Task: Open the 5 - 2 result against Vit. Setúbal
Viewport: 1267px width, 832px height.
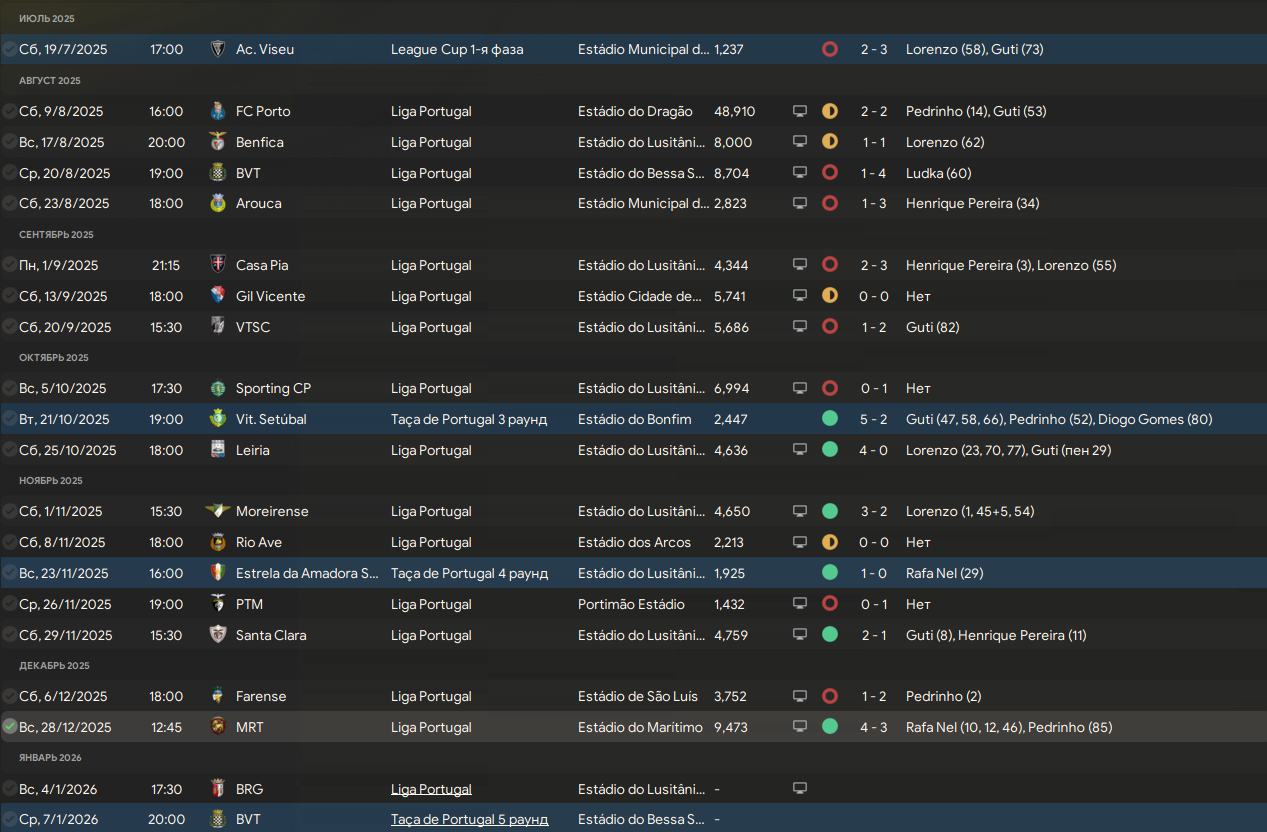Action: tap(874, 419)
